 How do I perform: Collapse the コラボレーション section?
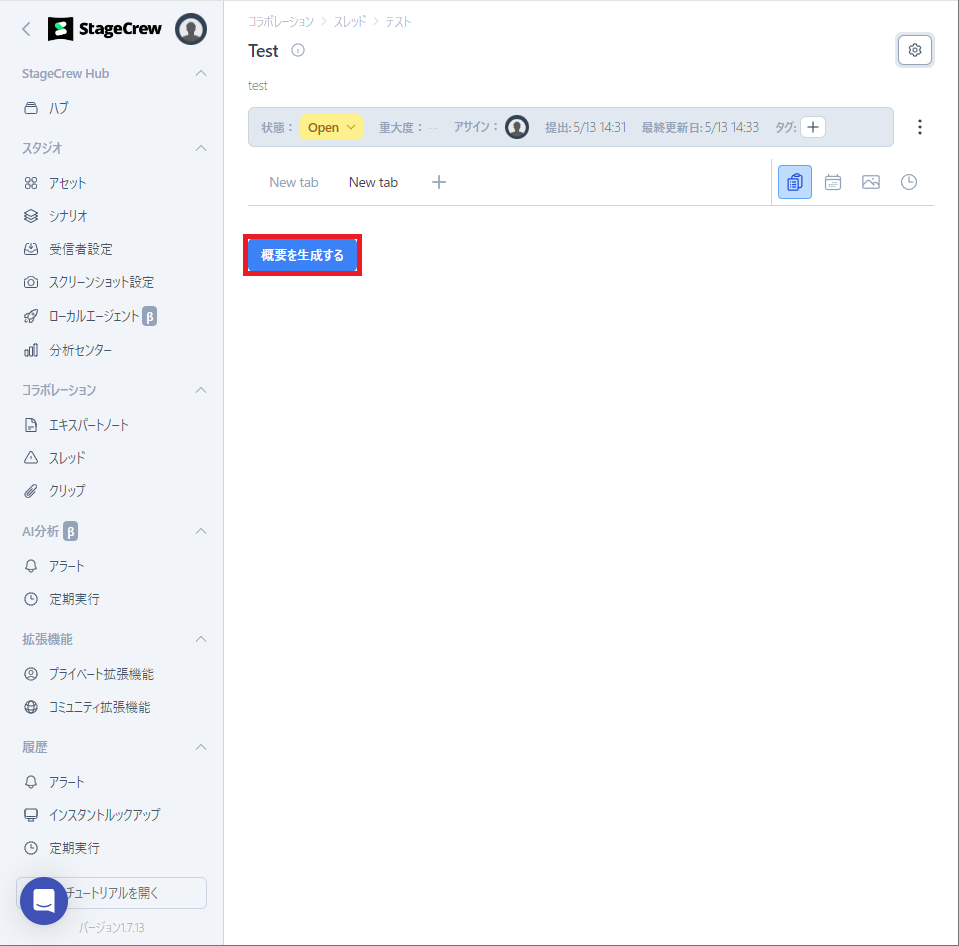(201, 390)
